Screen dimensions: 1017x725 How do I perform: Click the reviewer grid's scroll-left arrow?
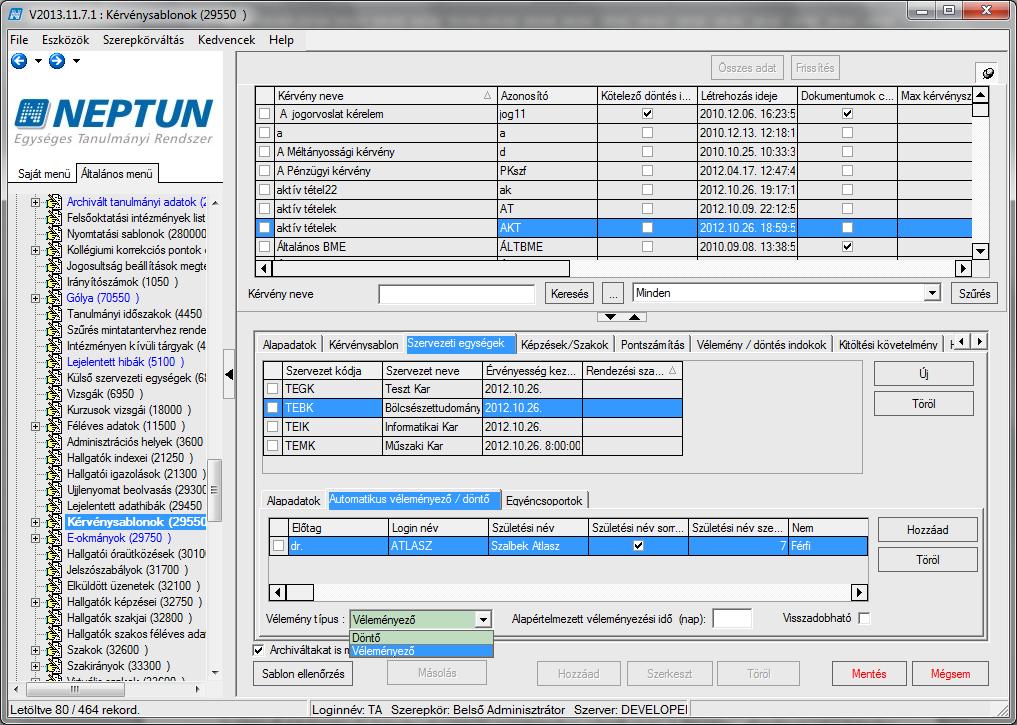point(278,591)
